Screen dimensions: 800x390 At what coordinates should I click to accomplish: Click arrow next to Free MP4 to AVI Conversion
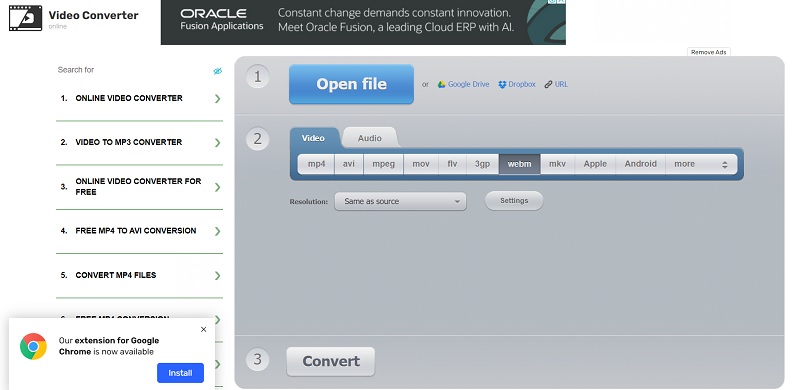[218, 231]
